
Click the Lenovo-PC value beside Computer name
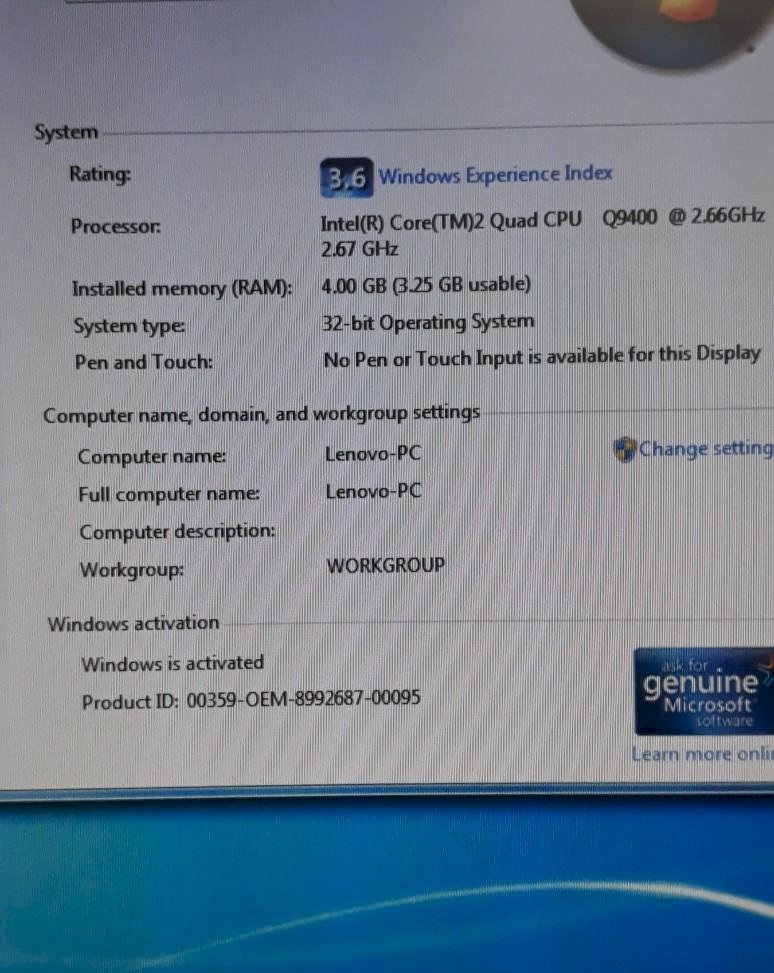(373, 454)
